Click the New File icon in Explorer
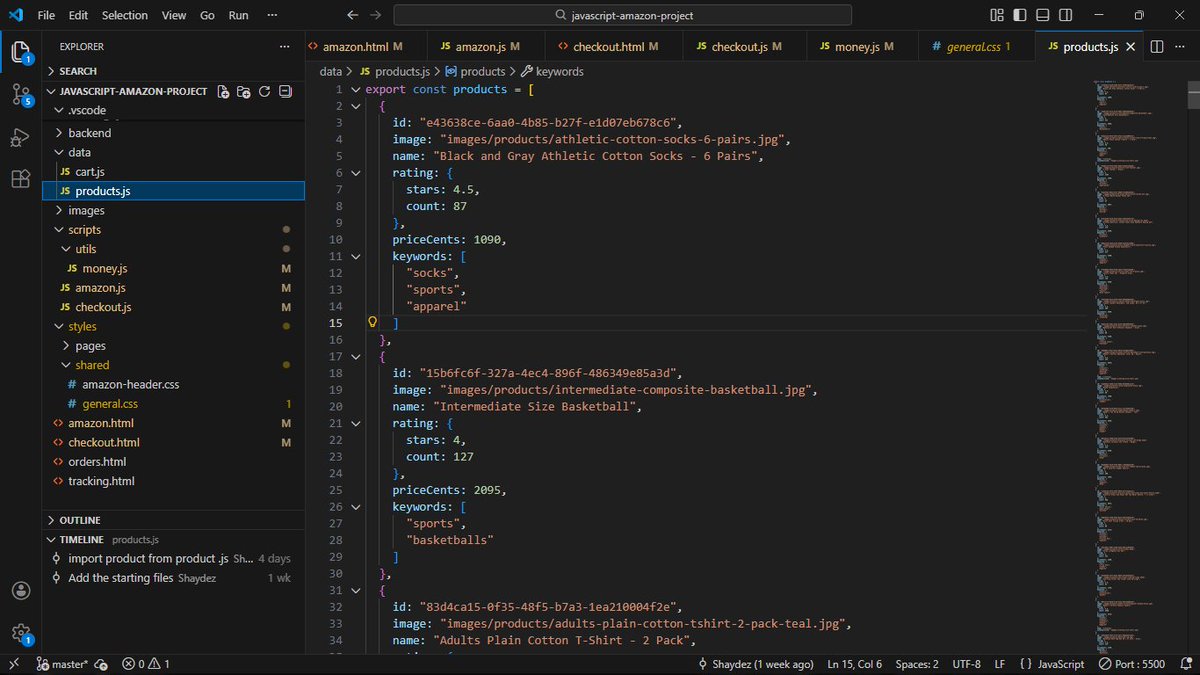Viewport: 1200px width, 675px height. [224, 91]
